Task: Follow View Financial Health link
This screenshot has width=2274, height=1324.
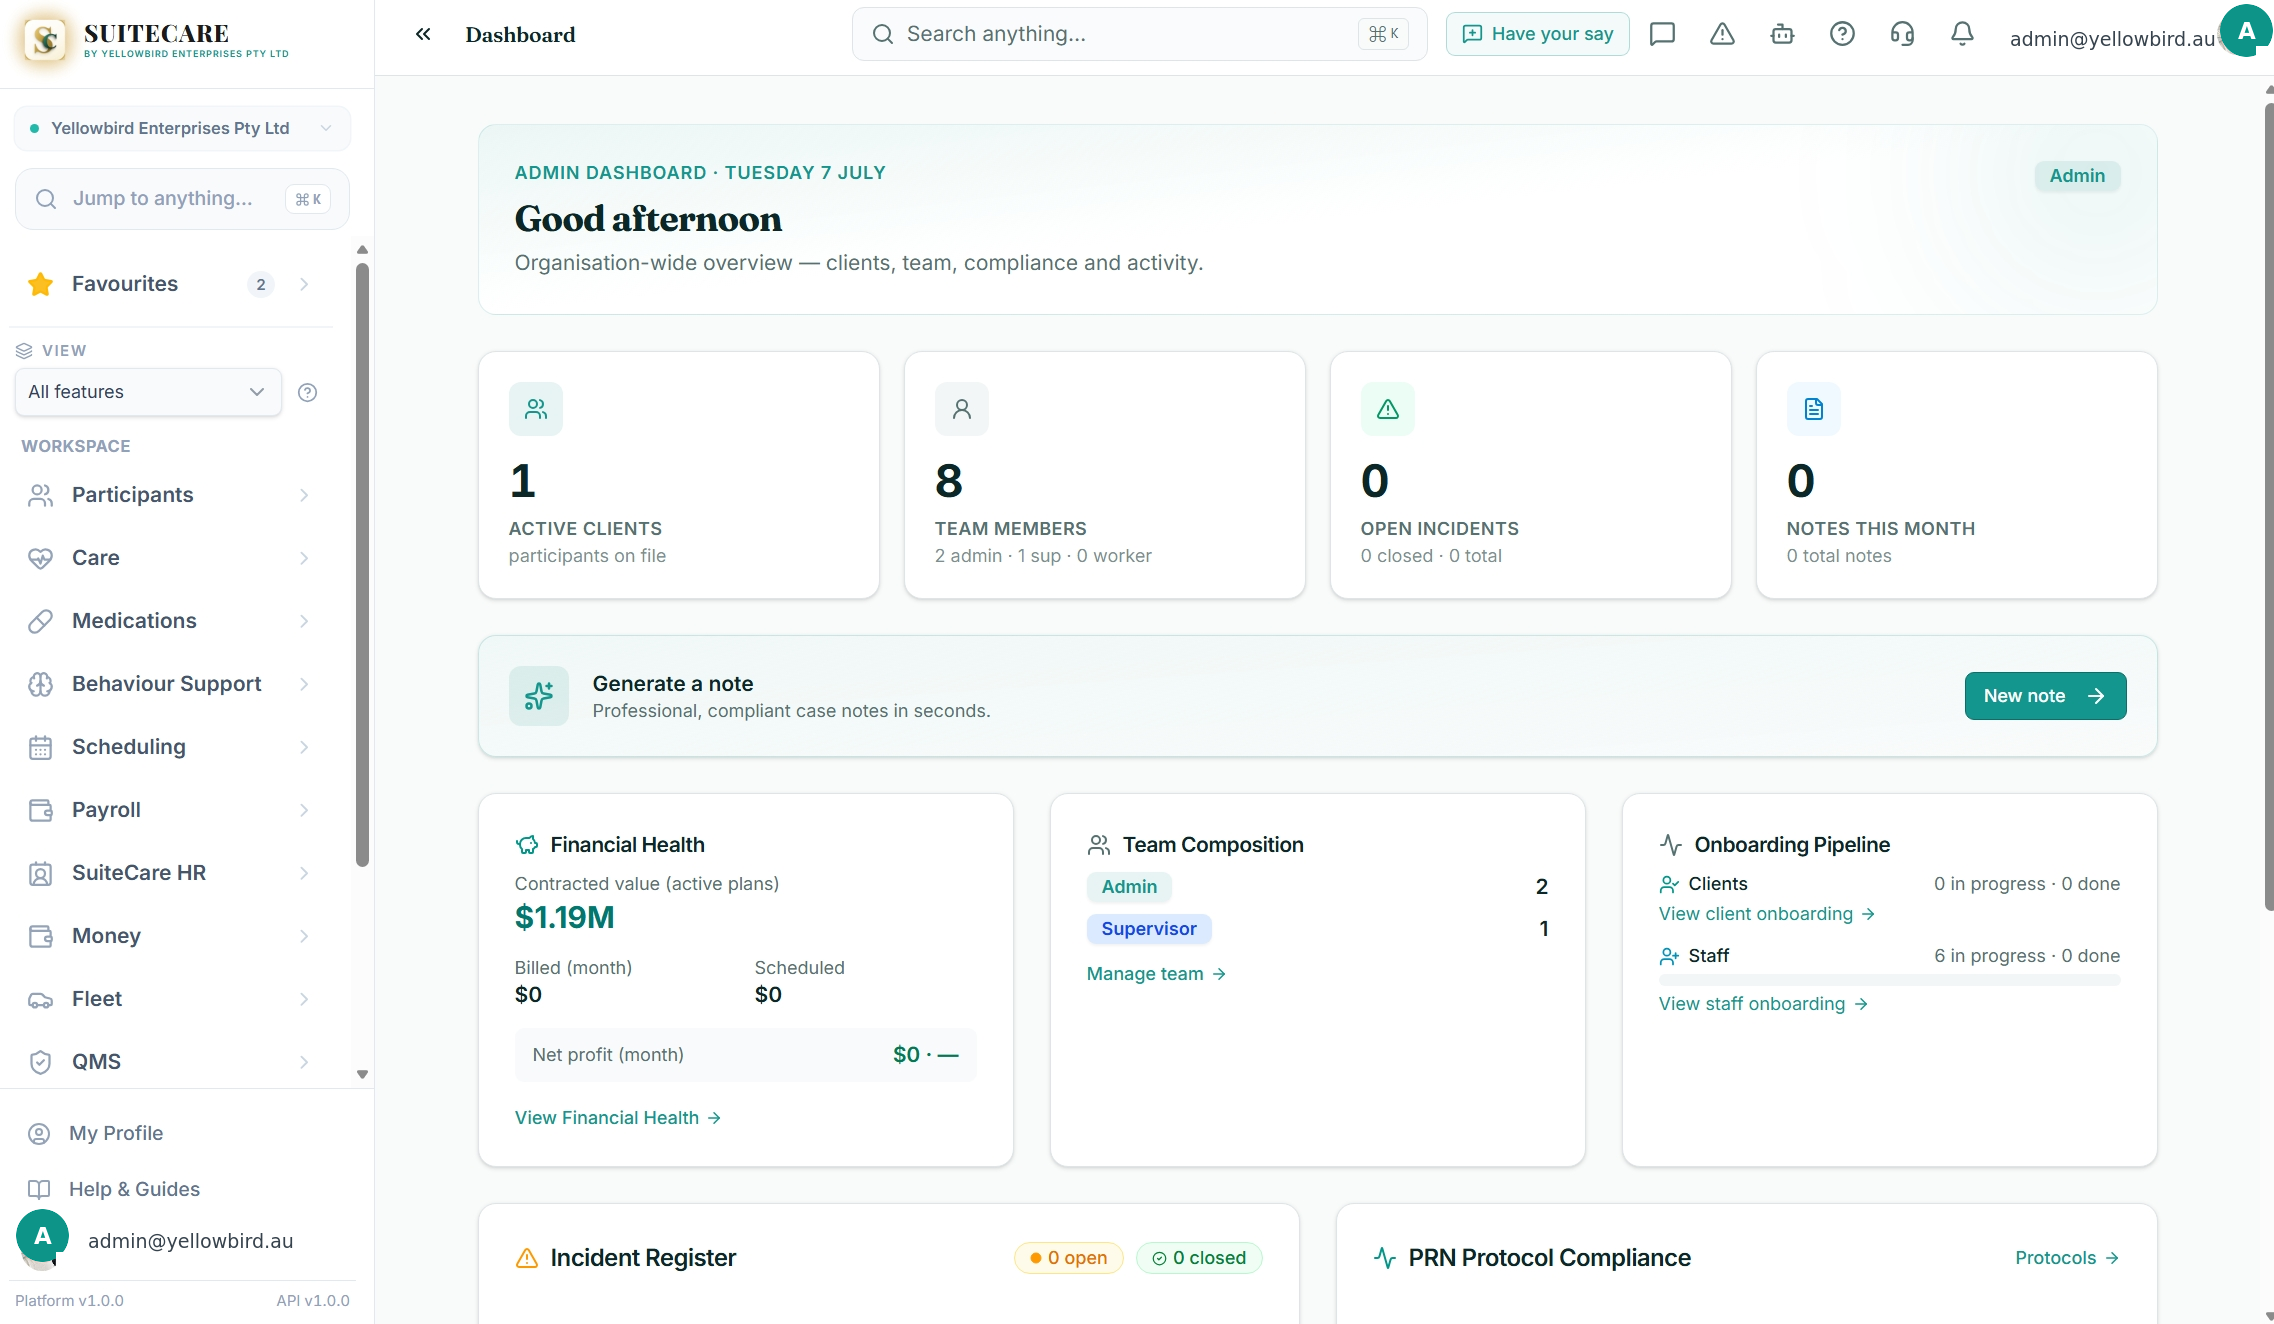Action: click(x=618, y=1118)
